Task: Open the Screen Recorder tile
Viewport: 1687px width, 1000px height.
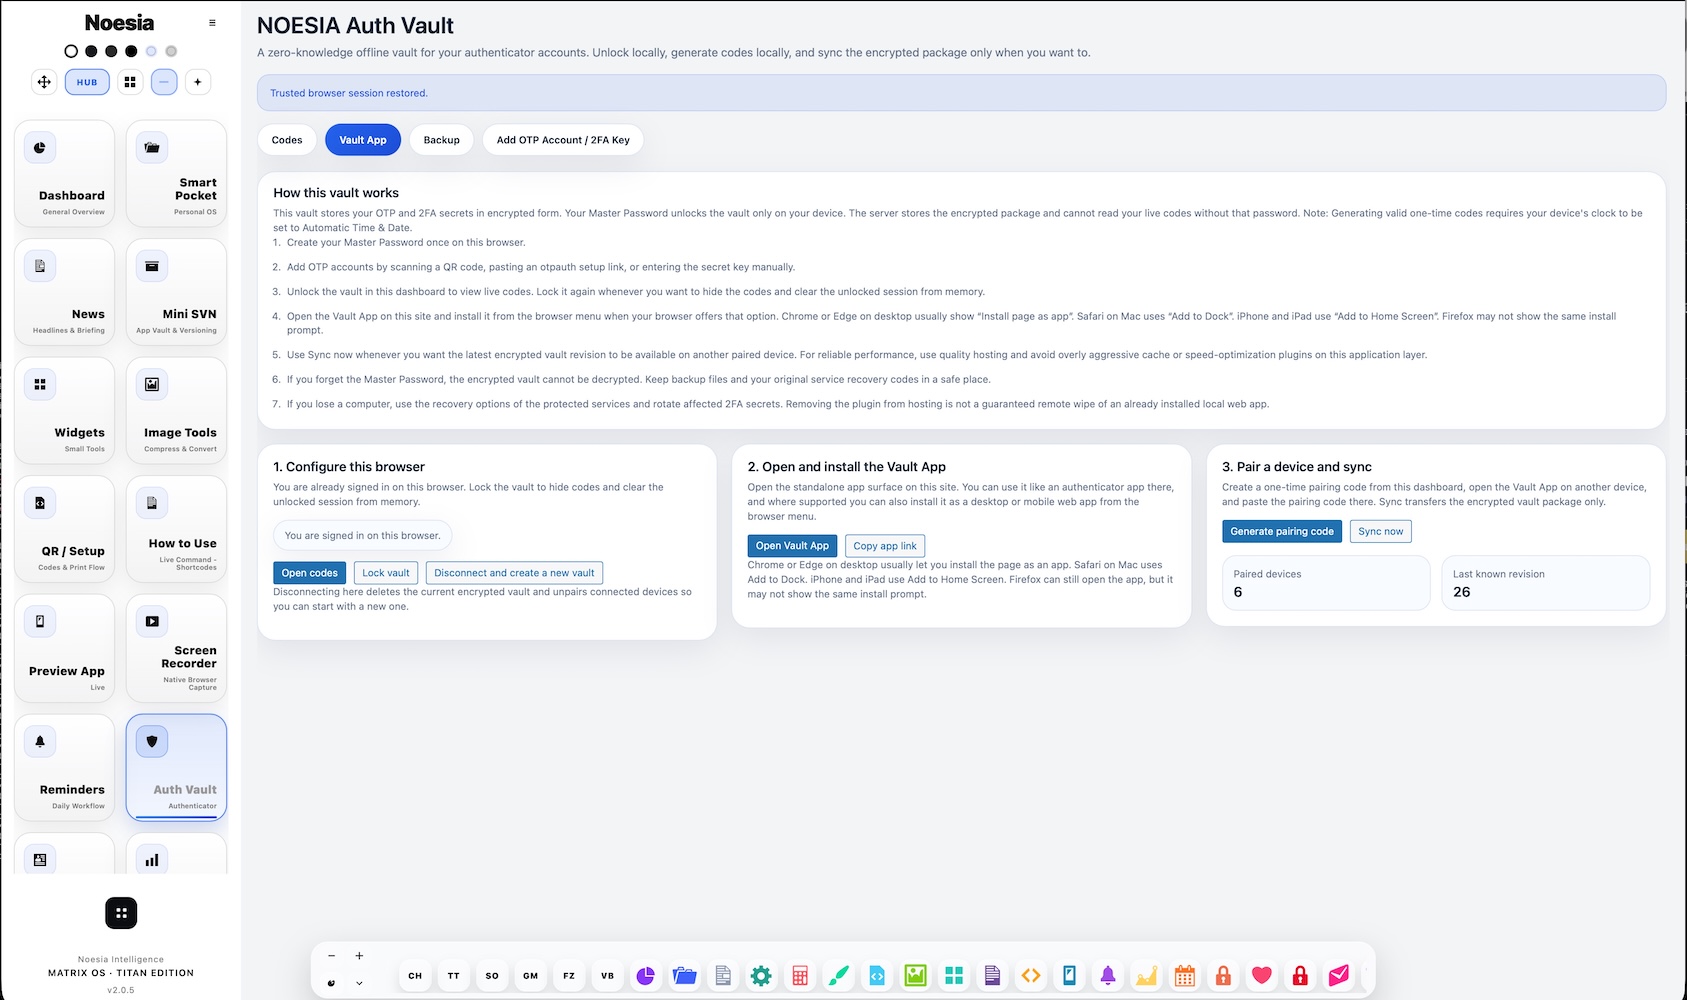Action: click(x=176, y=648)
